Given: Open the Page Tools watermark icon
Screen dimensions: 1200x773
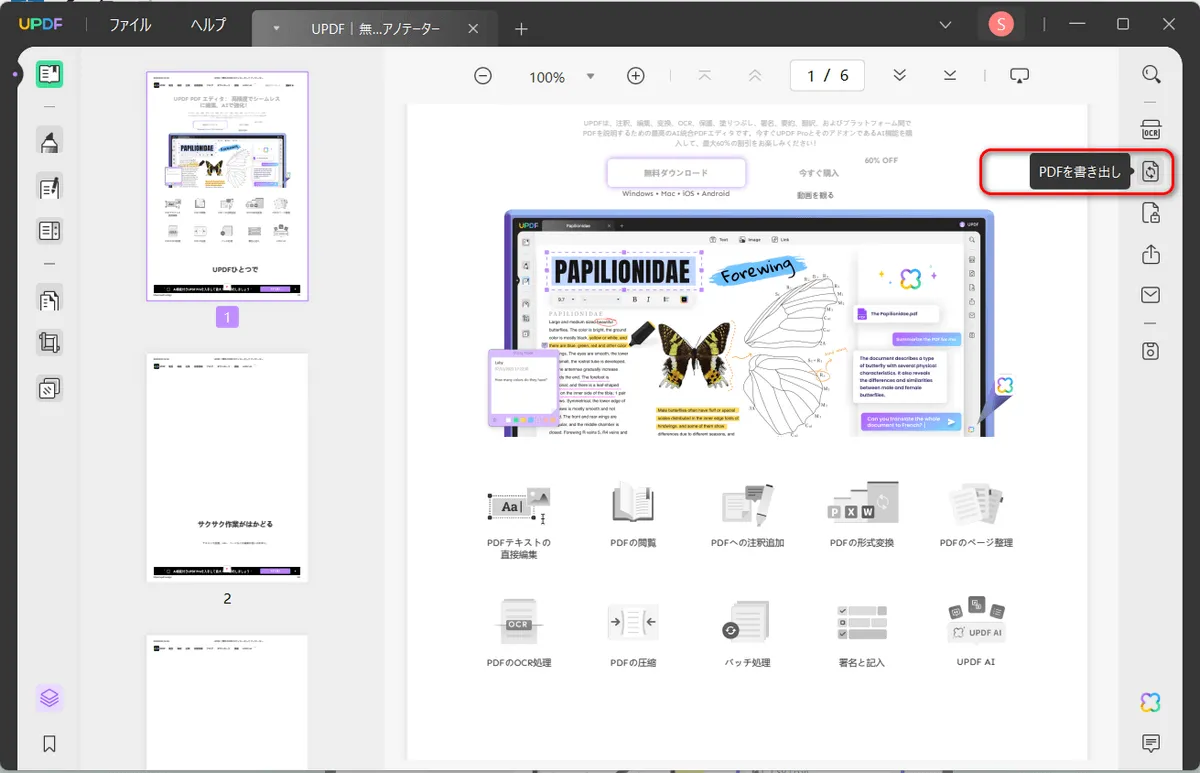Looking at the screenshot, I should [x=49, y=388].
